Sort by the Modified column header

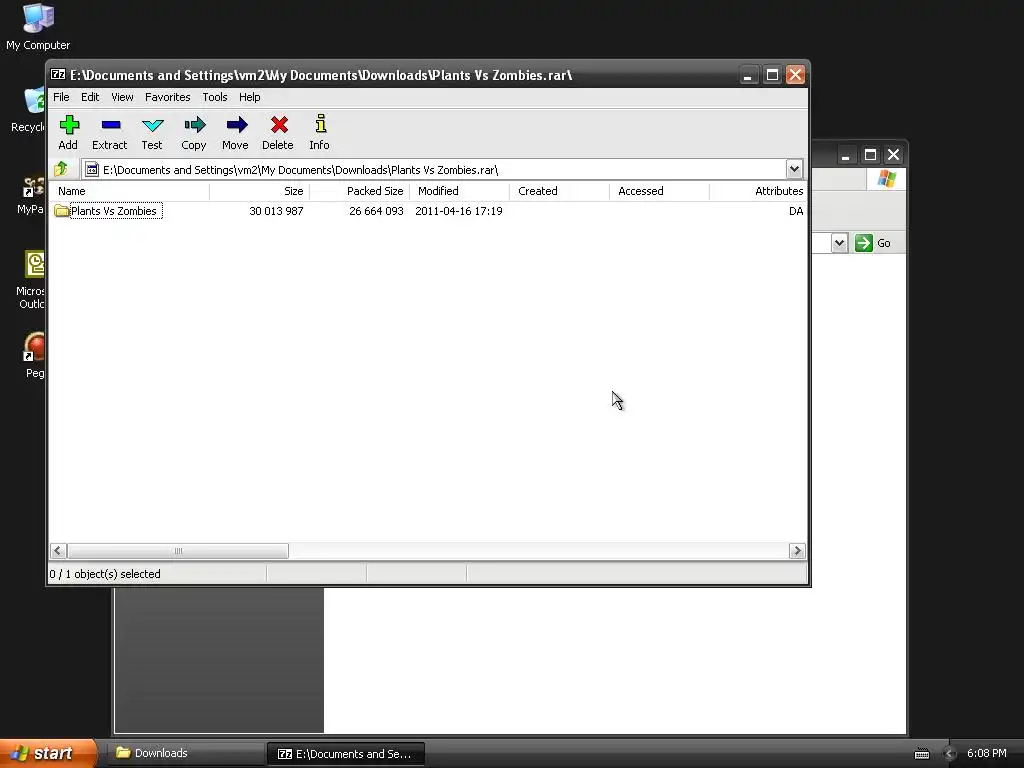pos(459,191)
